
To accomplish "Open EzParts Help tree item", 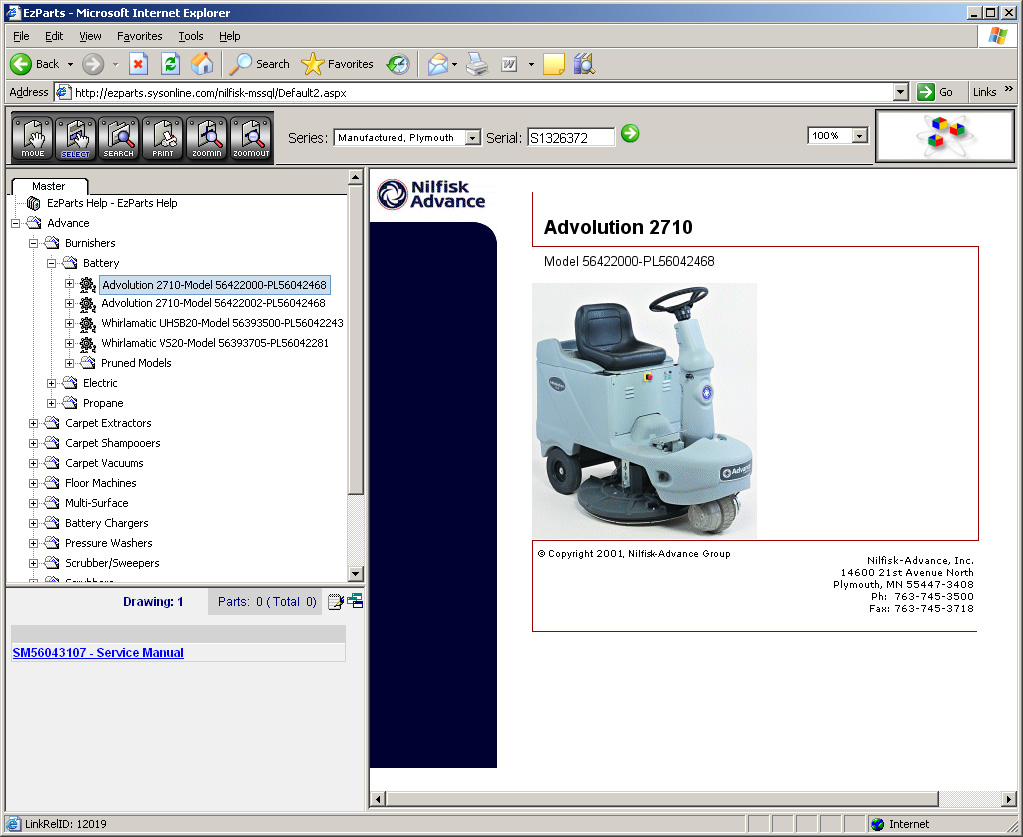I will pos(112,203).
